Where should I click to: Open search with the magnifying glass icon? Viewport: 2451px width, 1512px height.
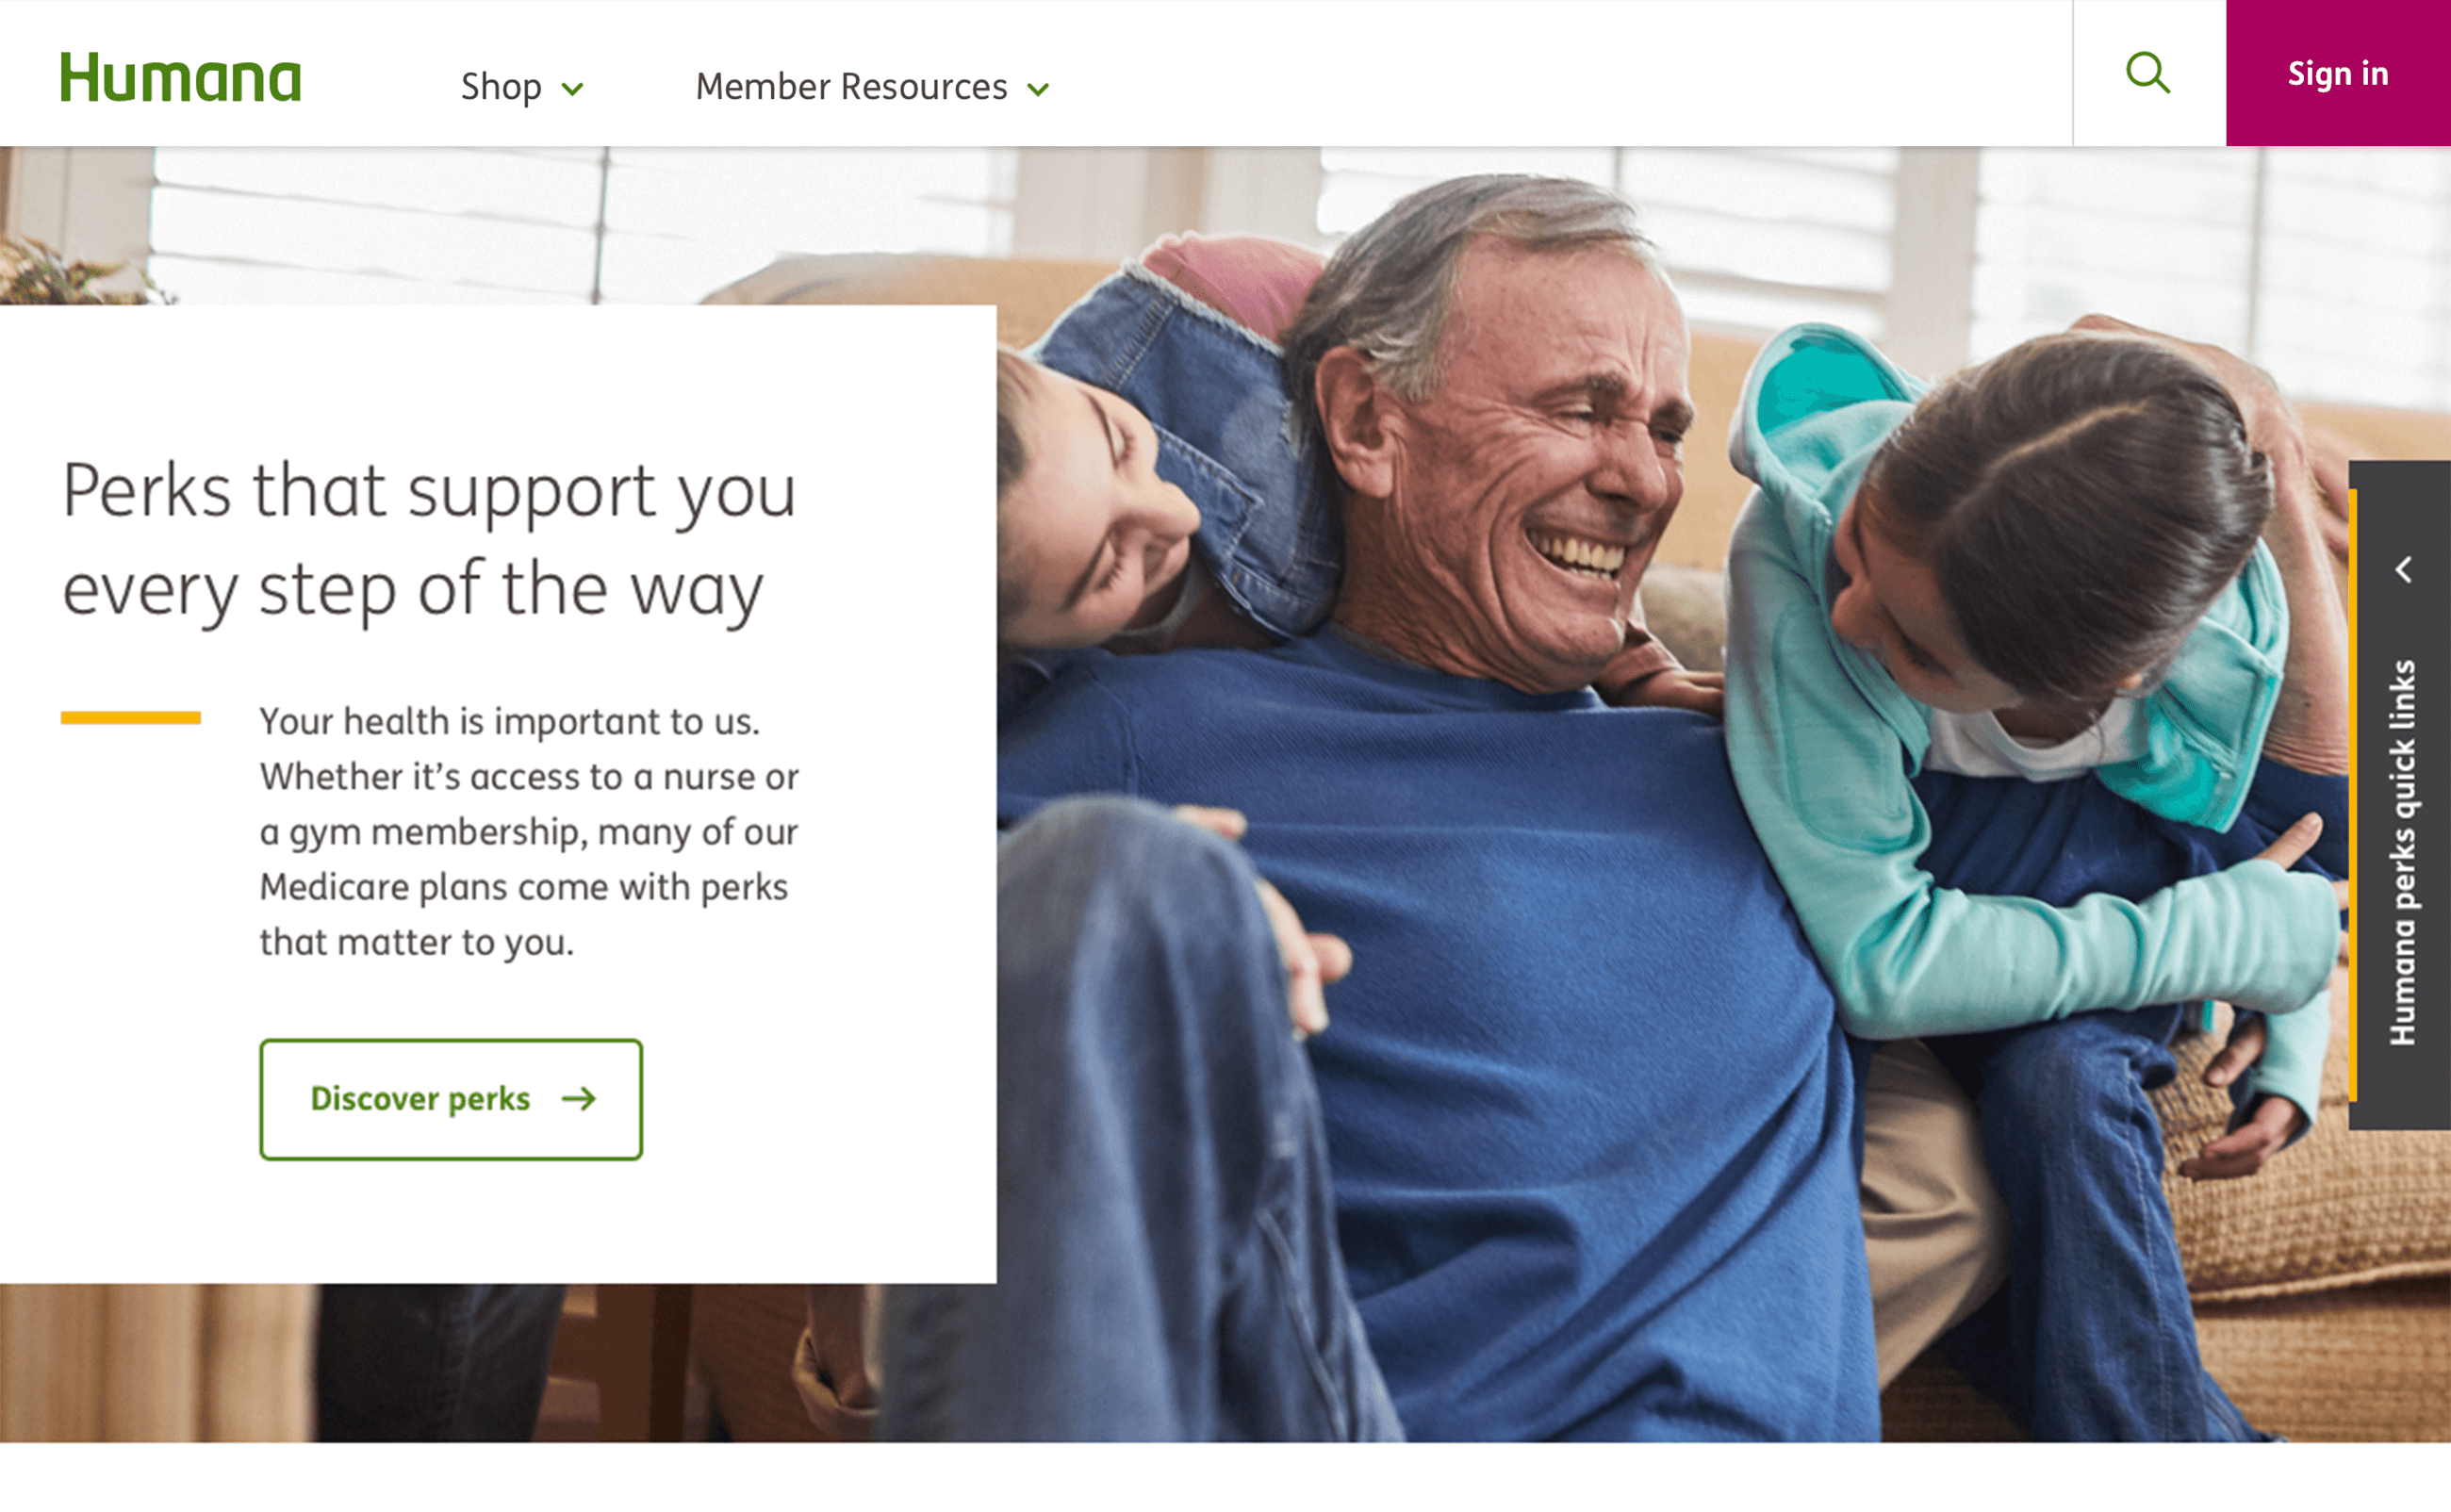2147,73
